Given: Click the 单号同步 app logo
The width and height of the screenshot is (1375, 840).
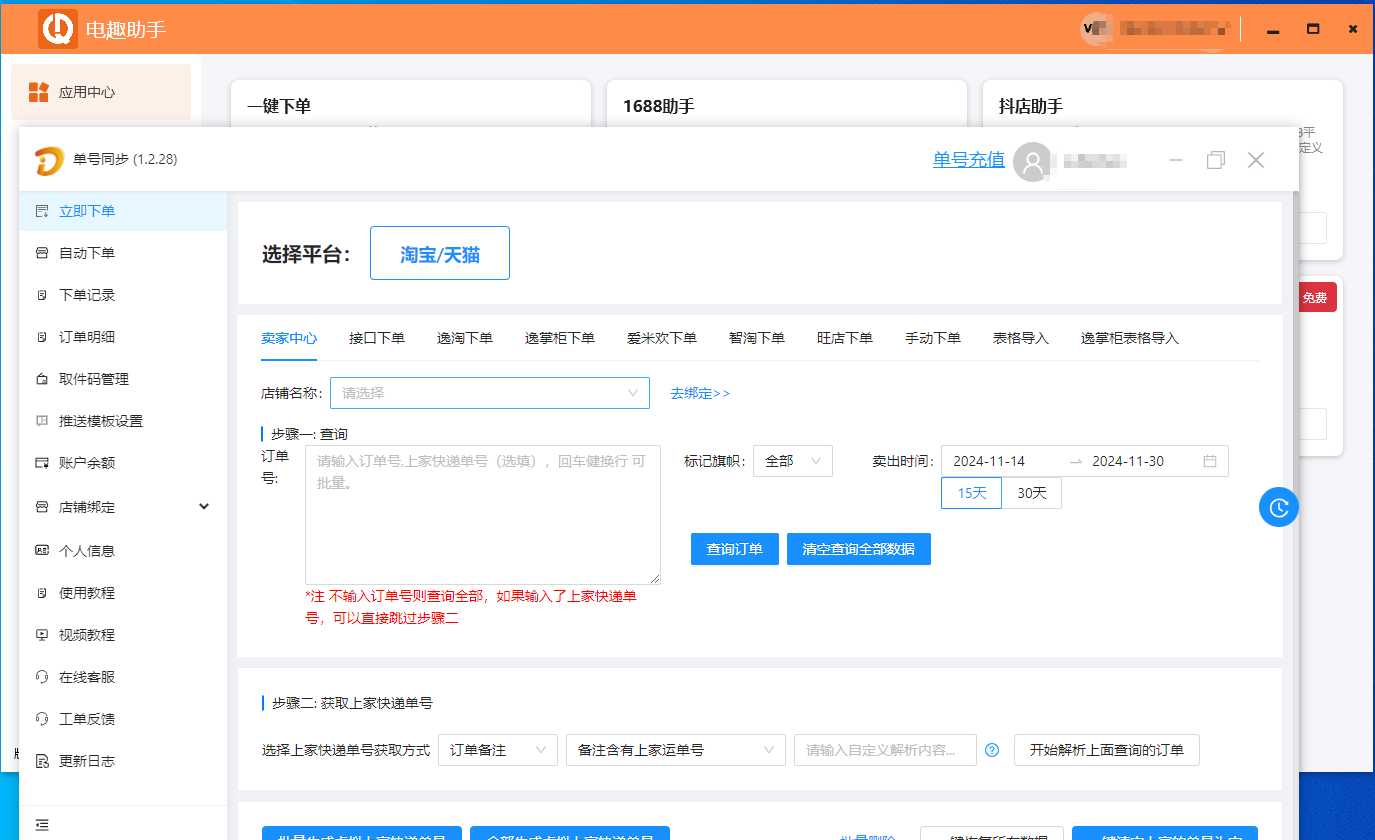Looking at the screenshot, I should pos(49,160).
